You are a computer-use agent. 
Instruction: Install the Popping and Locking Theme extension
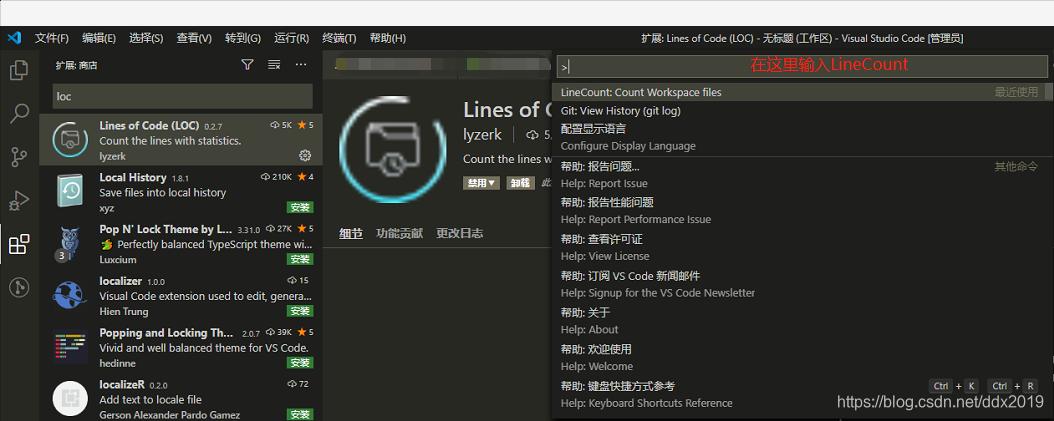tap(300, 362)
